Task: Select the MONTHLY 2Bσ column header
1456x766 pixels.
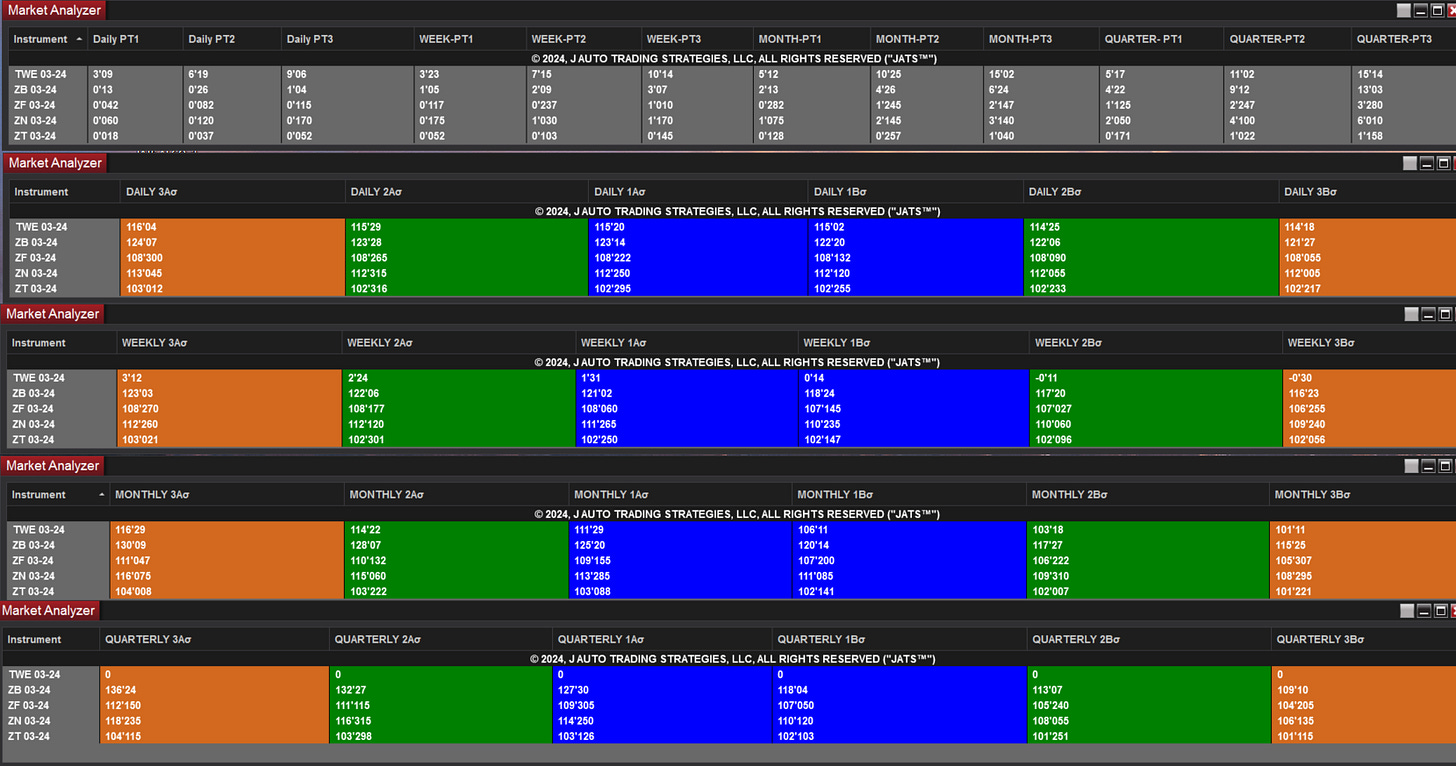Action: 1147,495
